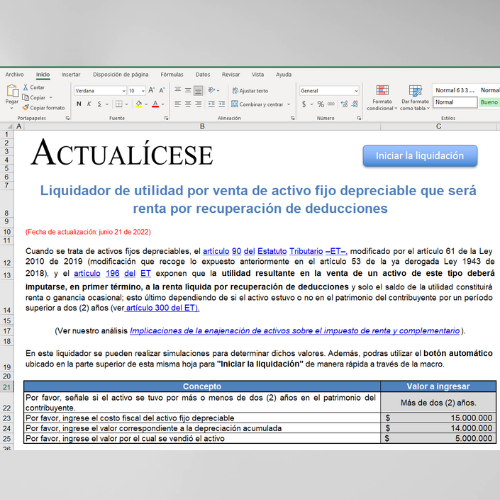Expand the Pegar dropdown arrow

pyautogui.click(x=12, y=108)
